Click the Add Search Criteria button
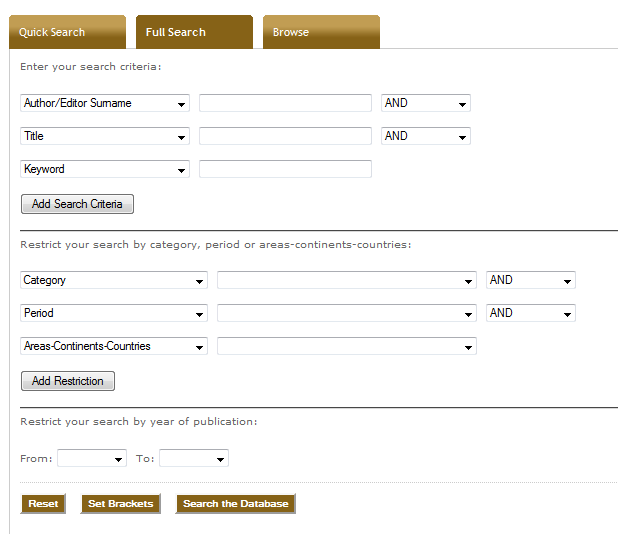Image resolution: width=618 pixels, height=534 pixels. [x=77, y=204]
